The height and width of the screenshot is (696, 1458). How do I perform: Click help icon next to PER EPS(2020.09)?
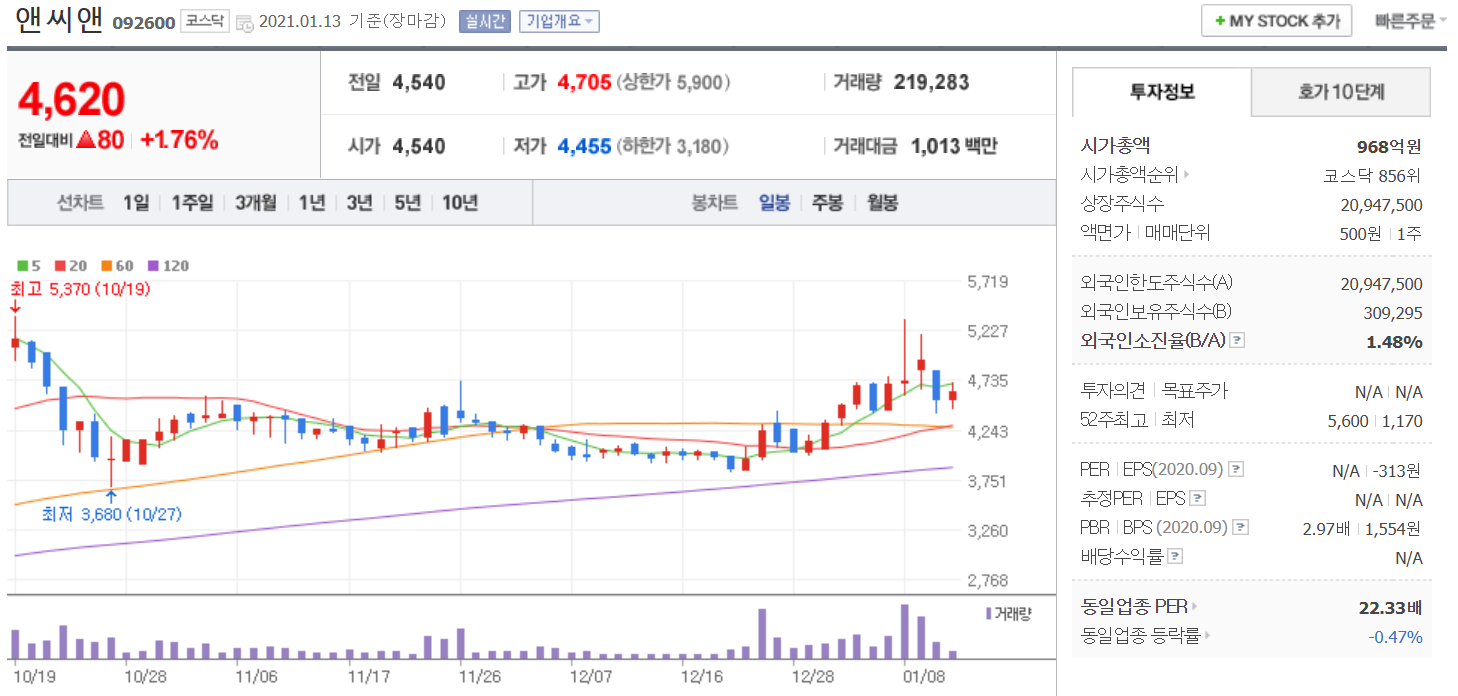point(1236,469)
